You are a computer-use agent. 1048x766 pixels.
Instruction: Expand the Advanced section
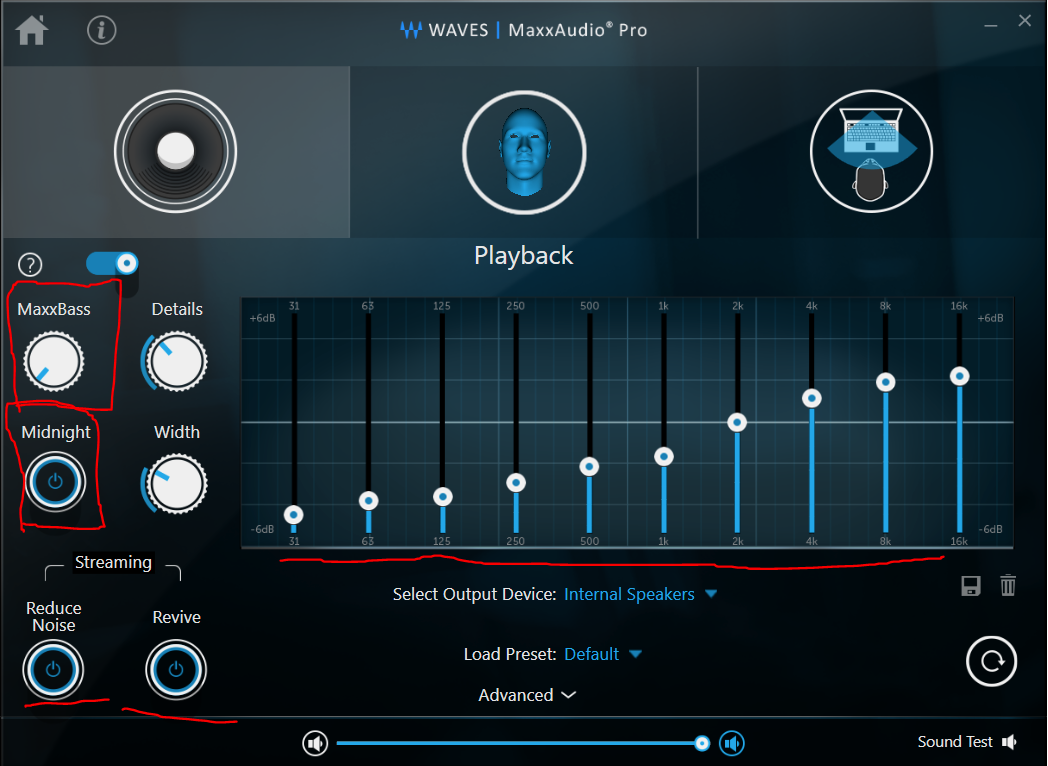527,695
